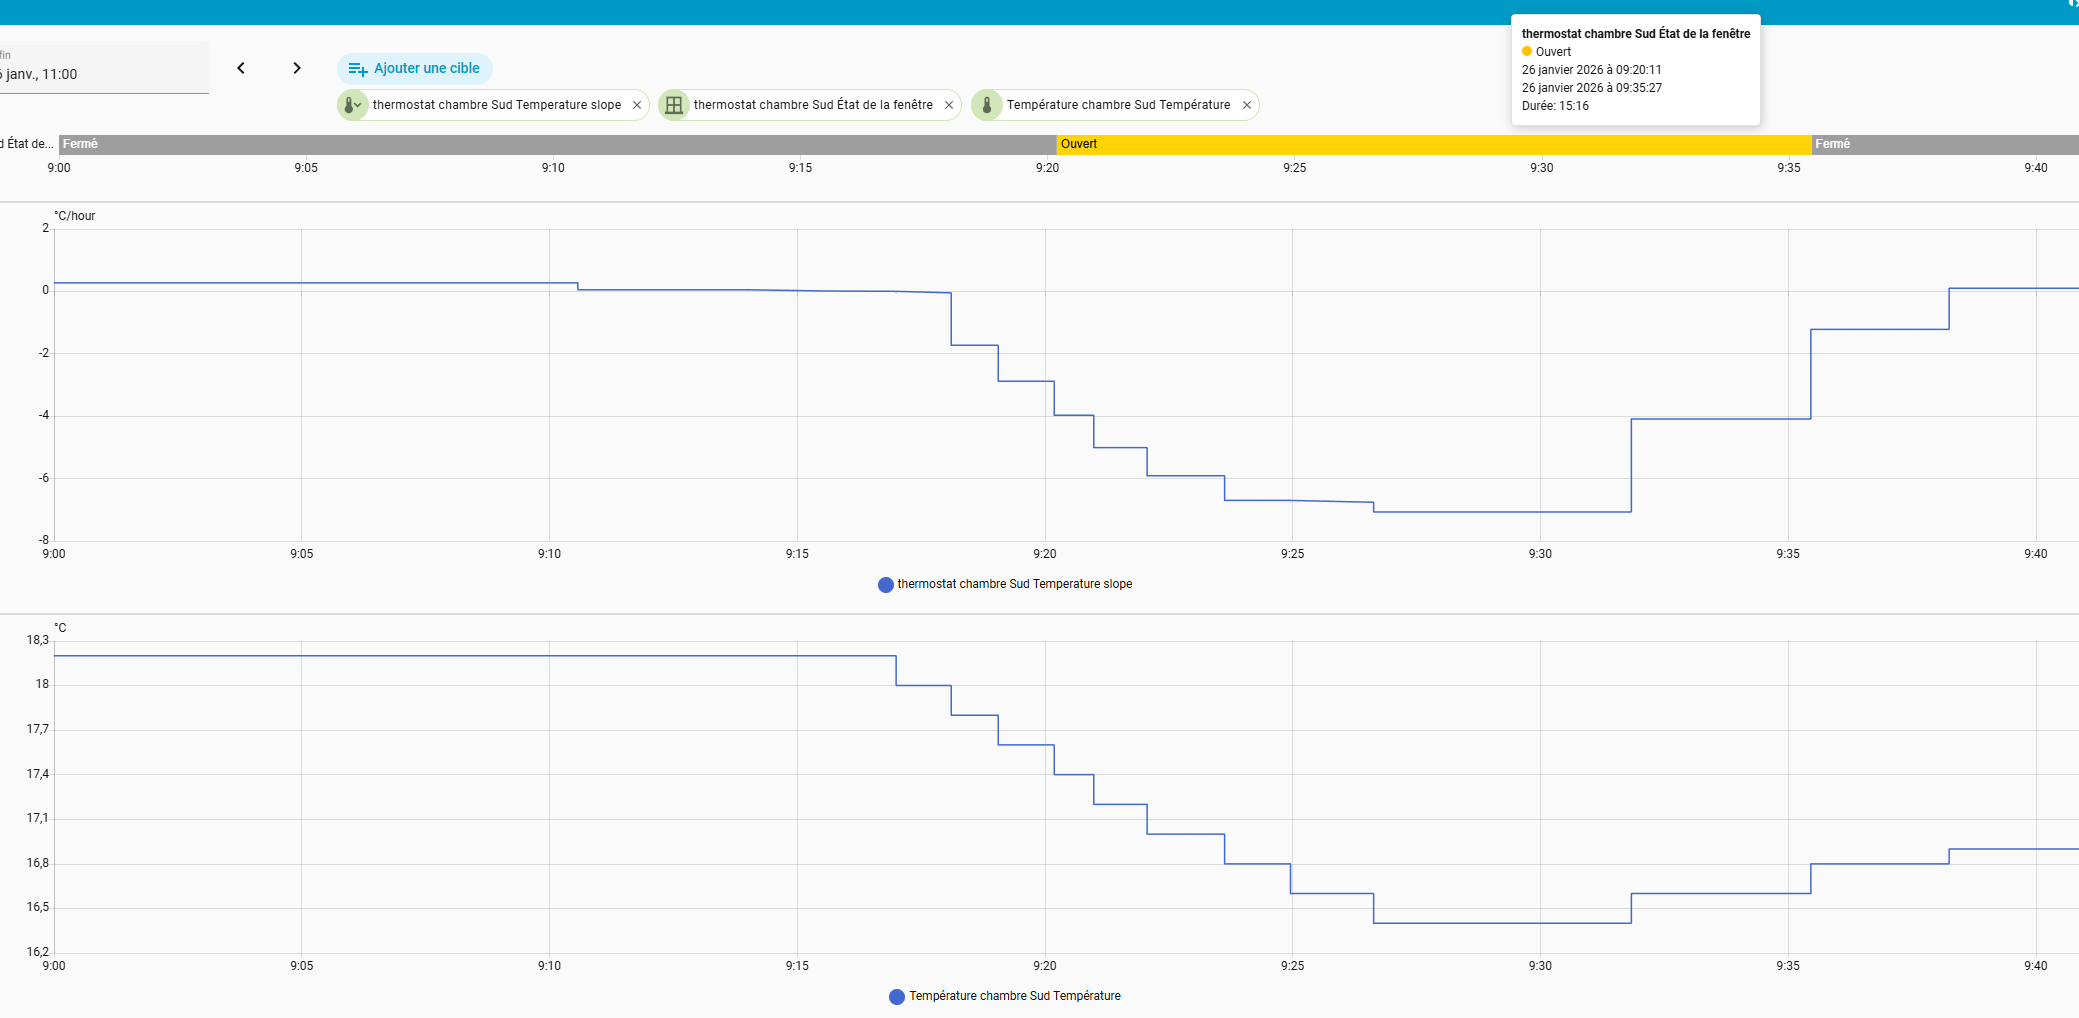Viewport: 2079px width, 1018px height.
Task: Click the window icon on État de la fenêtre chip
Action: pos(674,105)
